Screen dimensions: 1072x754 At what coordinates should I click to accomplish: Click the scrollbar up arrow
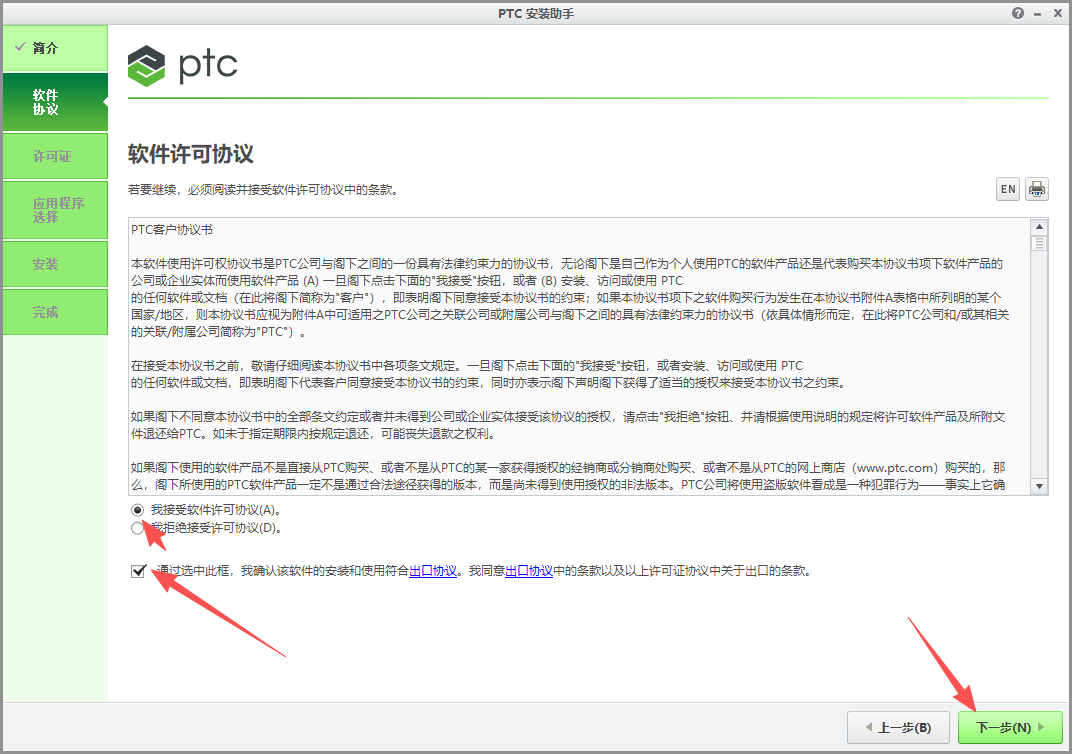[1040, 227]
